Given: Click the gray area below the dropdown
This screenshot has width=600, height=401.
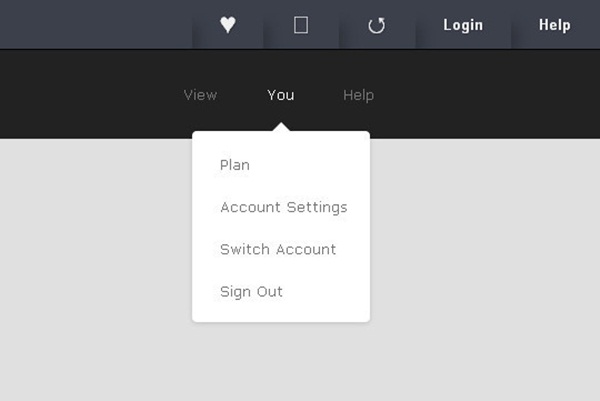Looking at the screenshot, I should click(x=281, y=362).
